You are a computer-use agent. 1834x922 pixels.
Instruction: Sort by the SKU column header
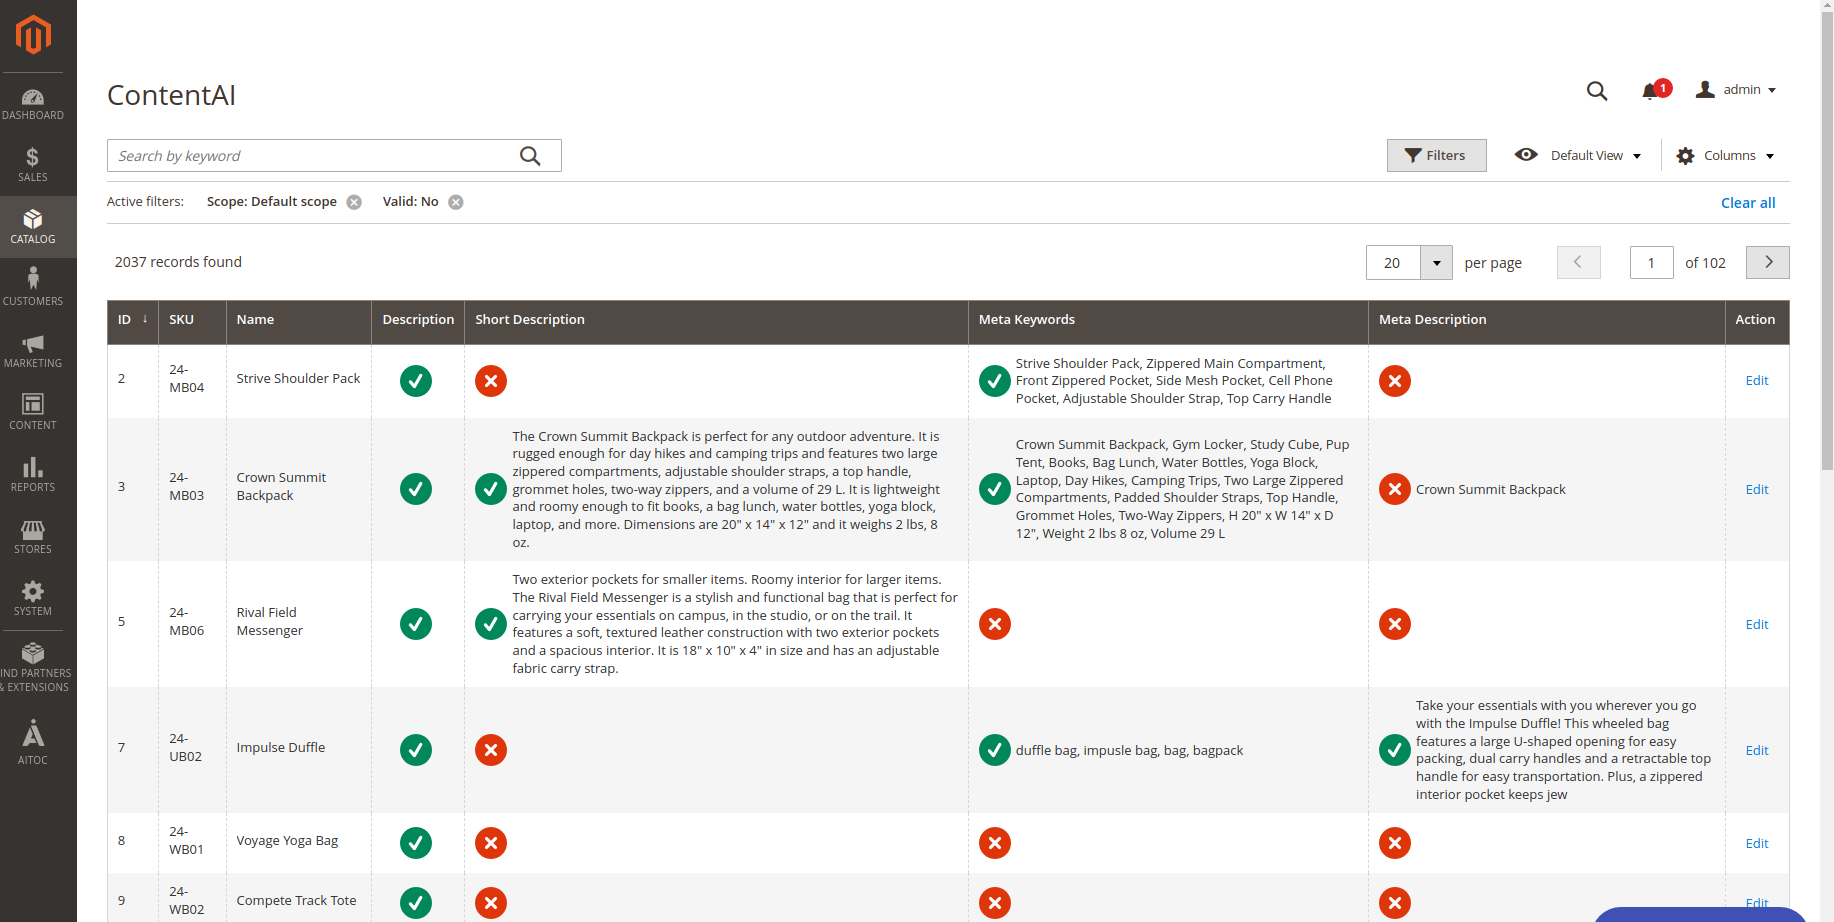coord(192,320)
